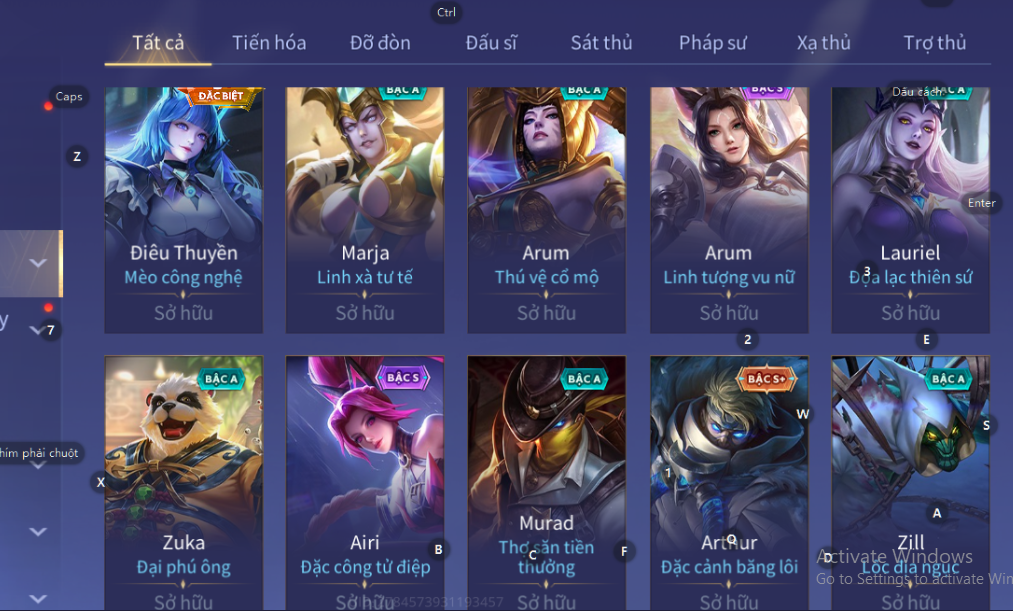
Task: Click the Caps key overlay icon
Action: [68, 97]
